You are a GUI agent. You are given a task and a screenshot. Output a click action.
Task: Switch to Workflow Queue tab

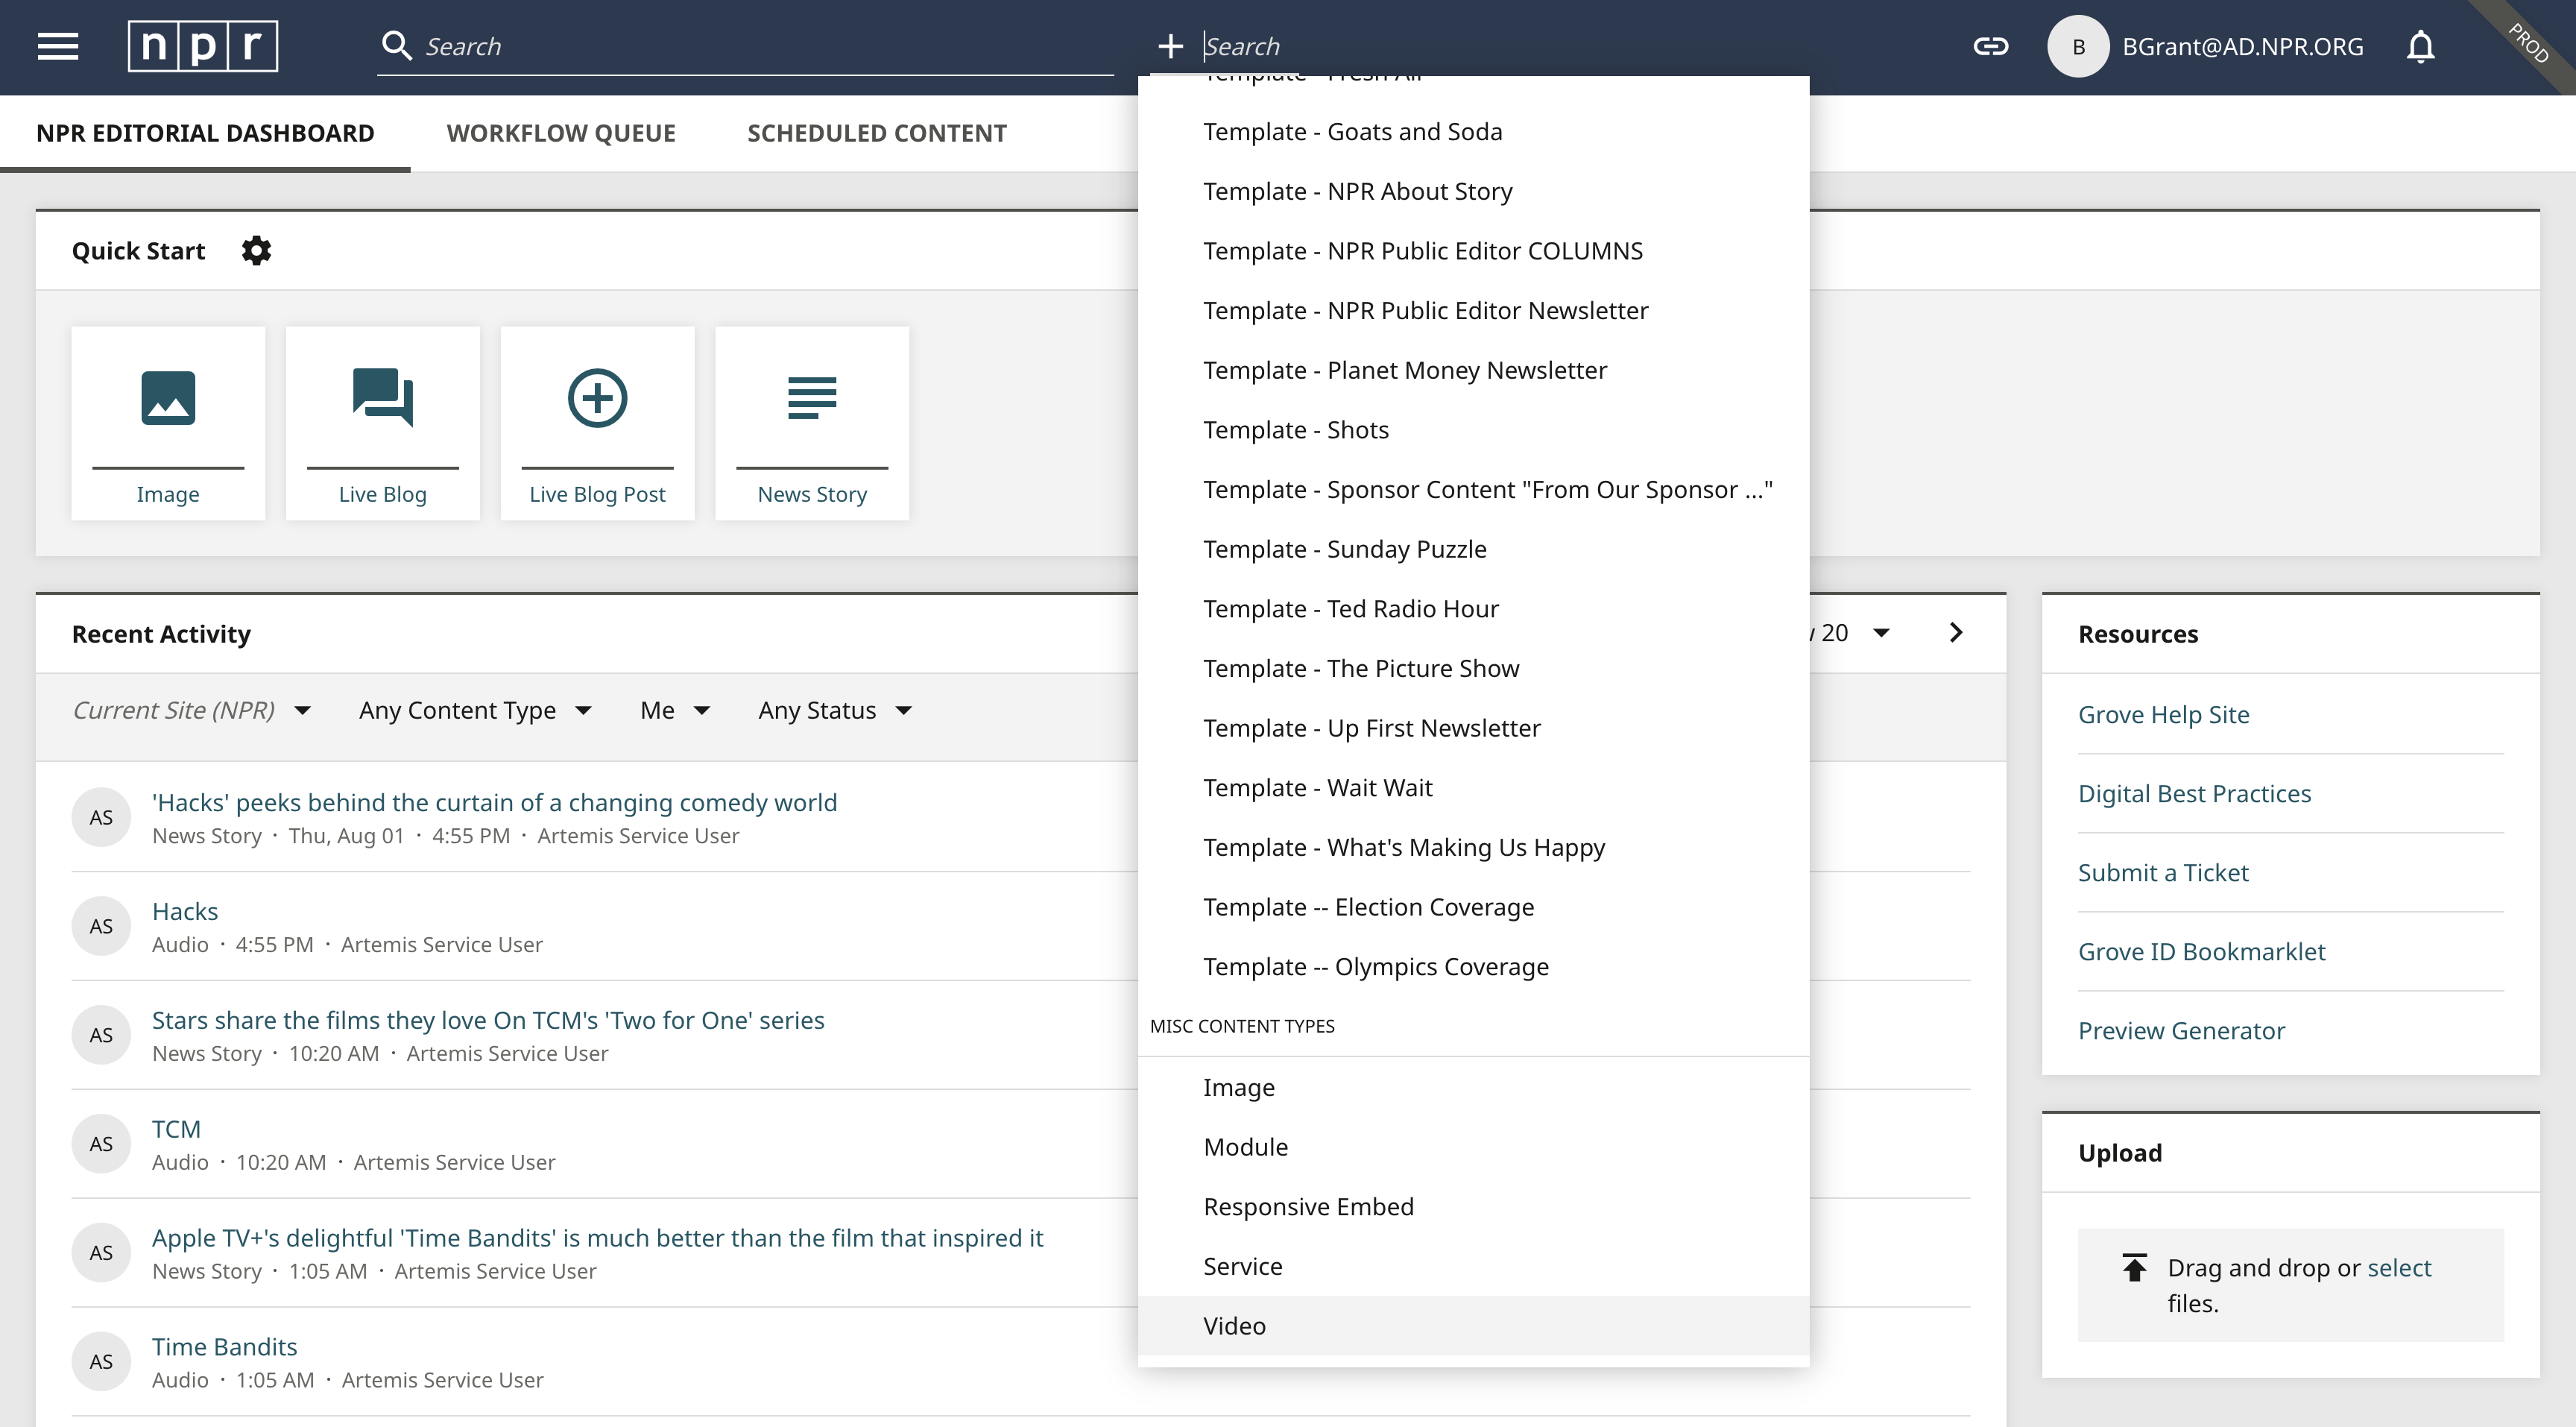pos(561,133)
